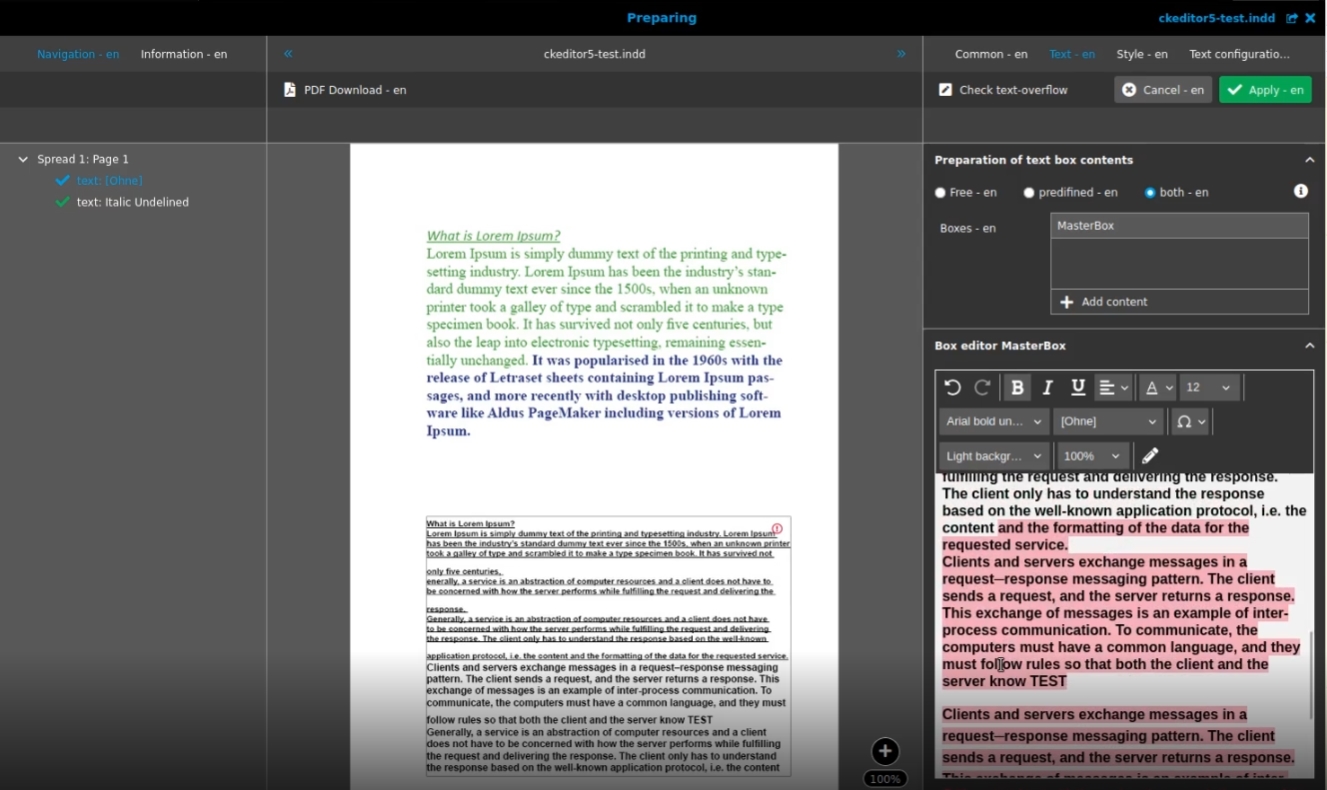Screen dimensions: 1327x790
Task: Select the 'Free - en' radio option
Action: point(940,193)
